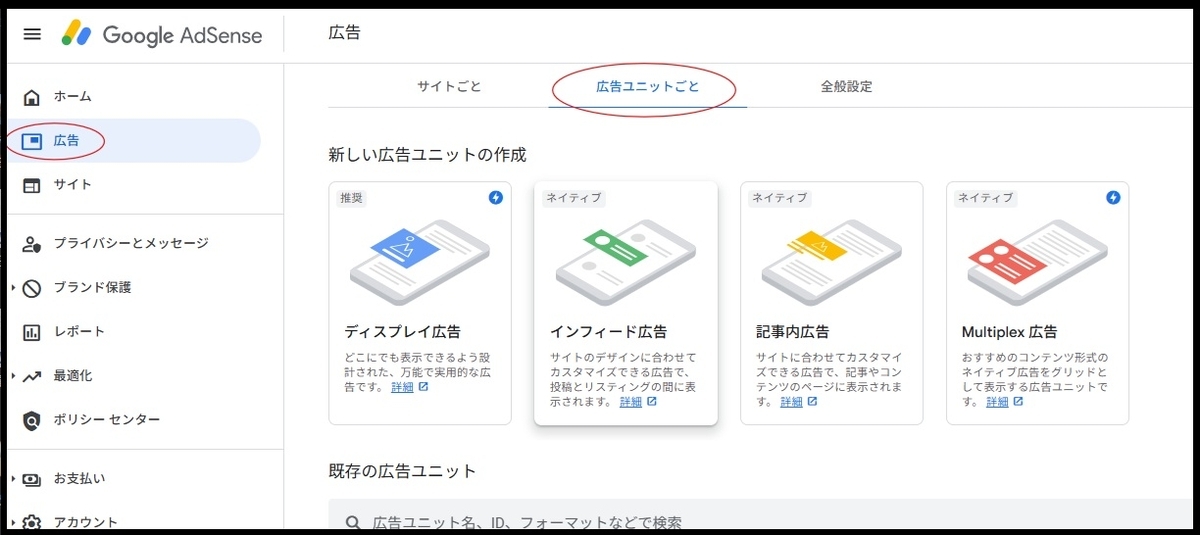The image size is (1200, 535).
Task: Click the 既存の広告ユニット heading
Action: (x=402, y=471)
